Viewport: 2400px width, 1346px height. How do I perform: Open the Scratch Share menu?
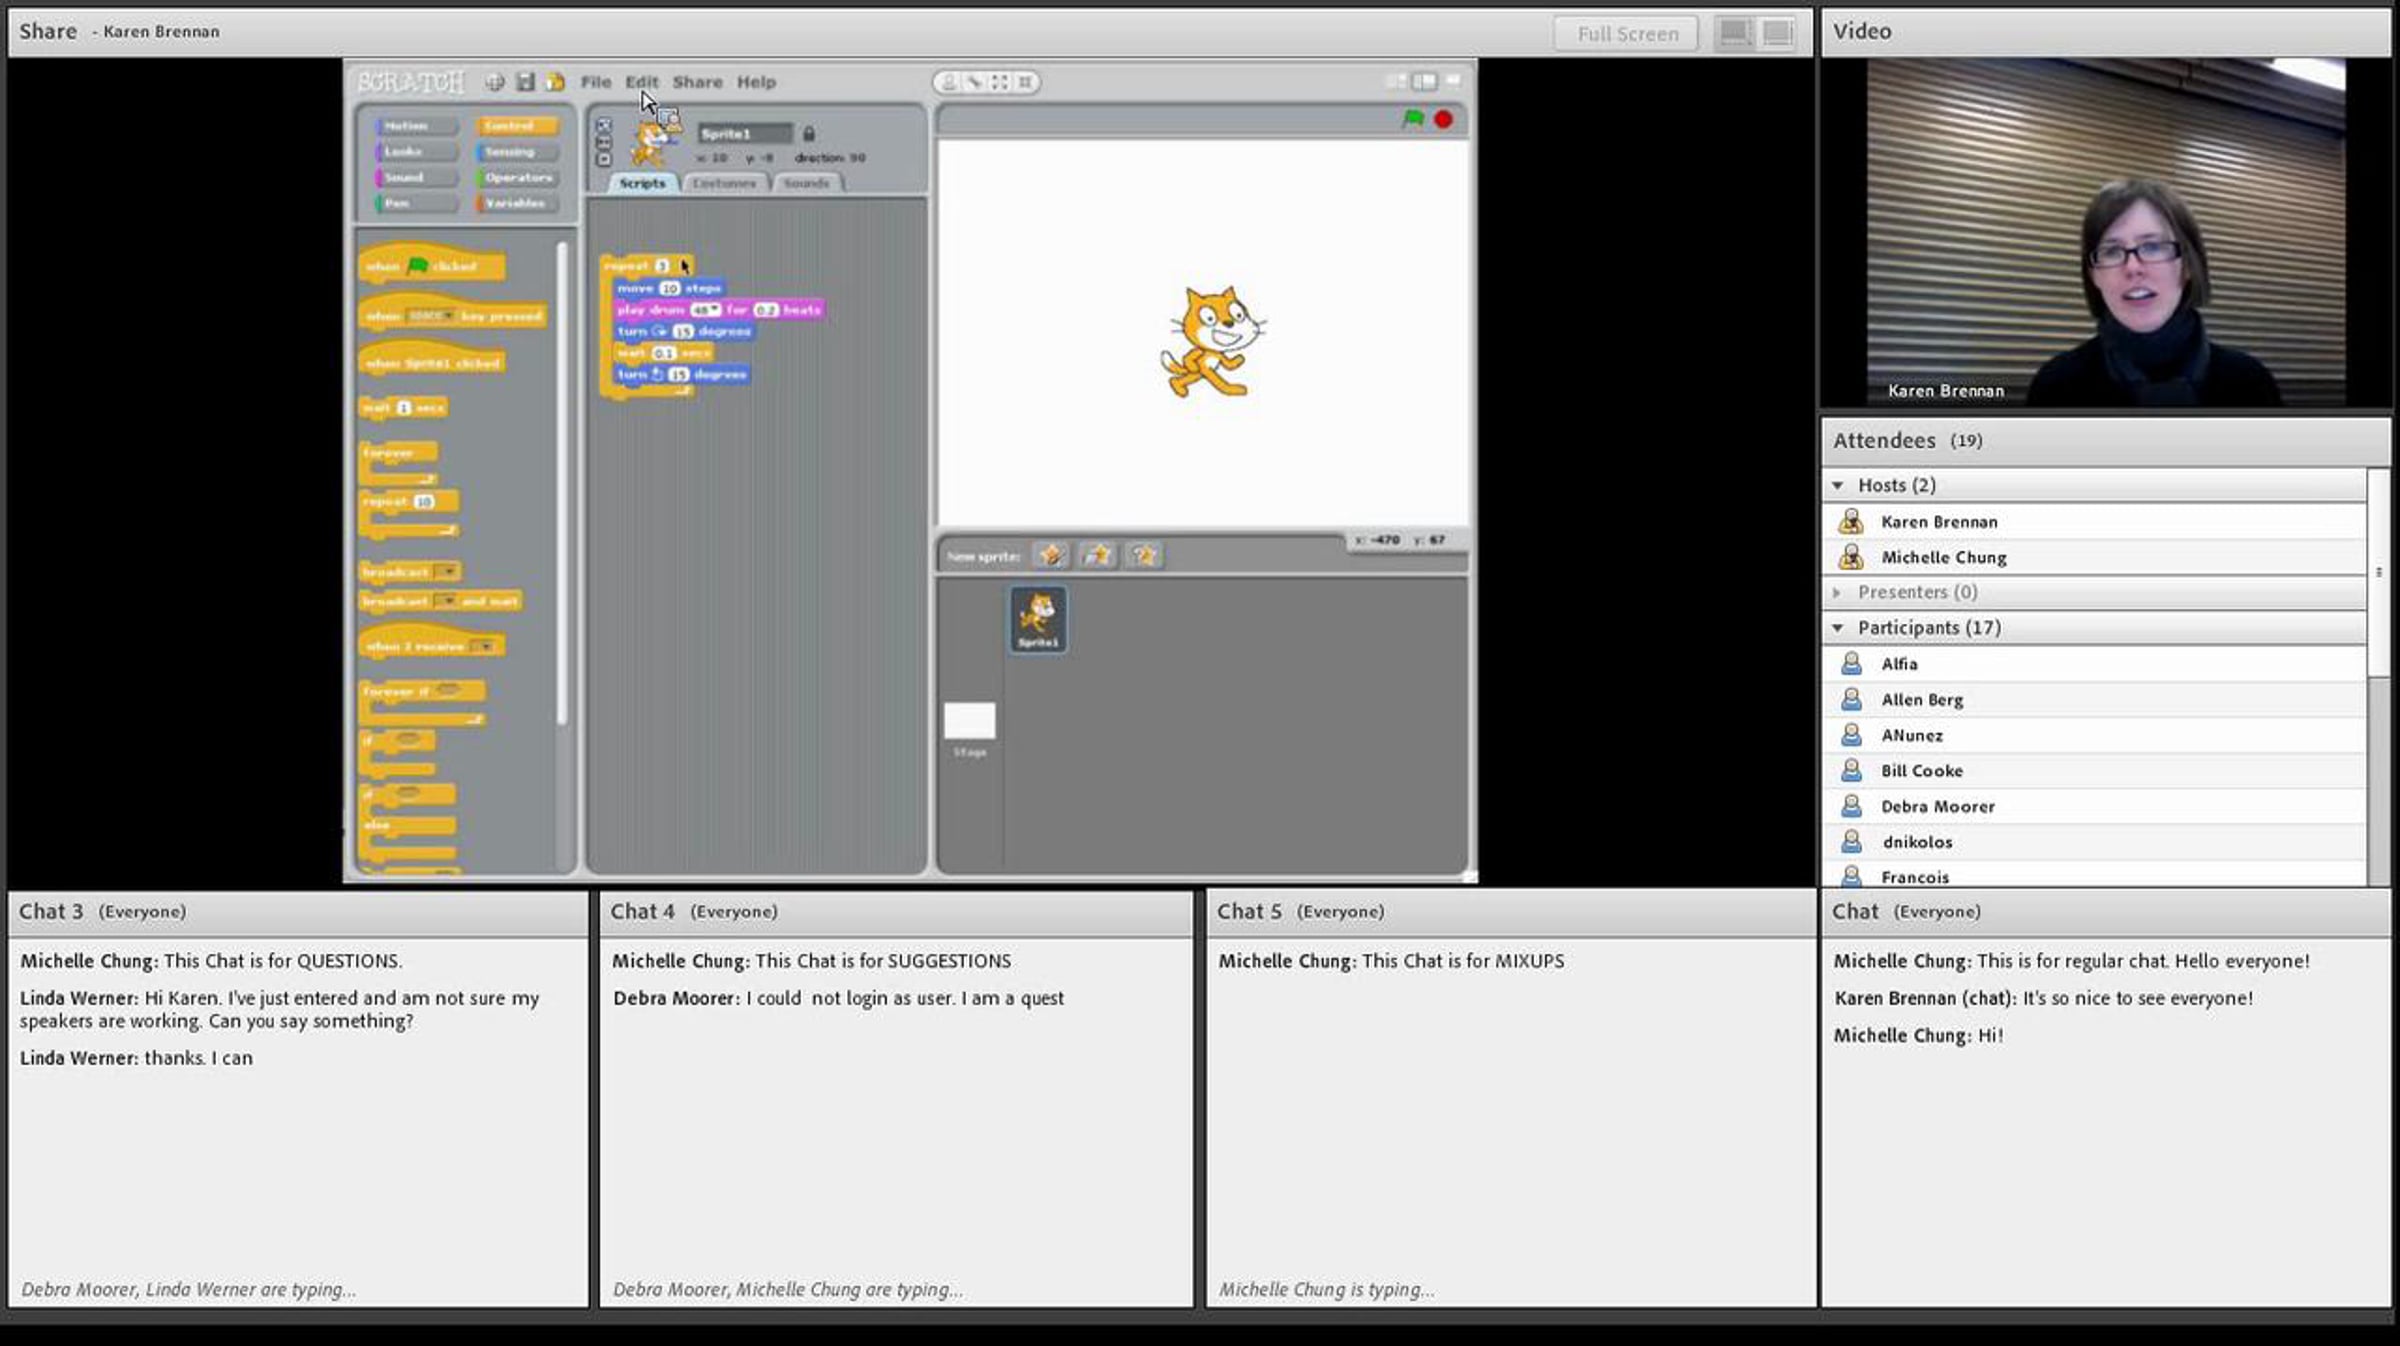pos(698,82)
